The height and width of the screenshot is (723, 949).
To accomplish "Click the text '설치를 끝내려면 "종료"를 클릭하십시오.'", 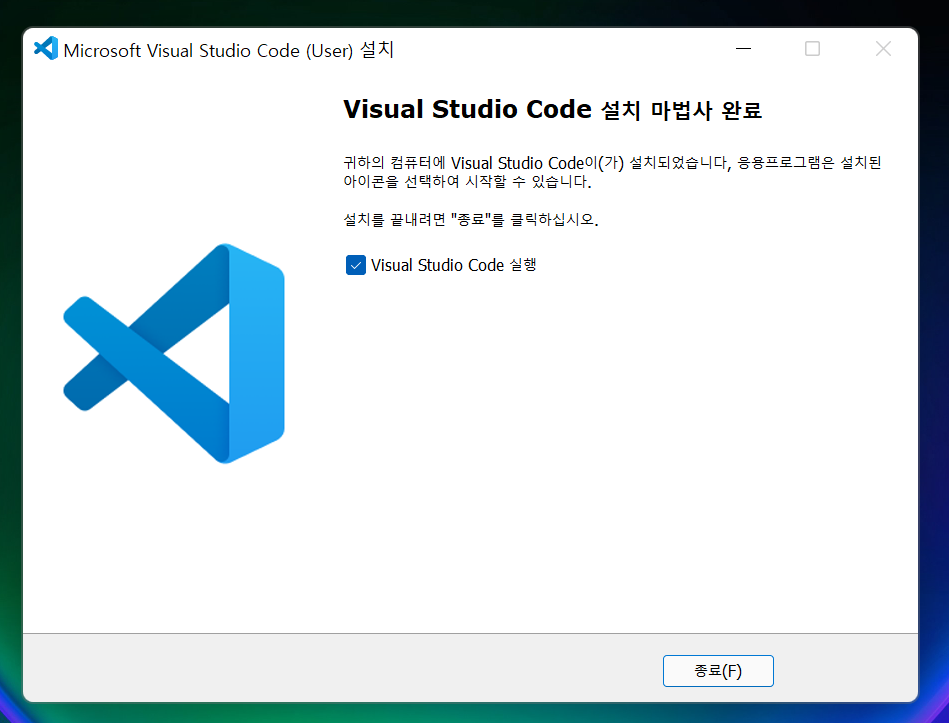I will 471,219.
